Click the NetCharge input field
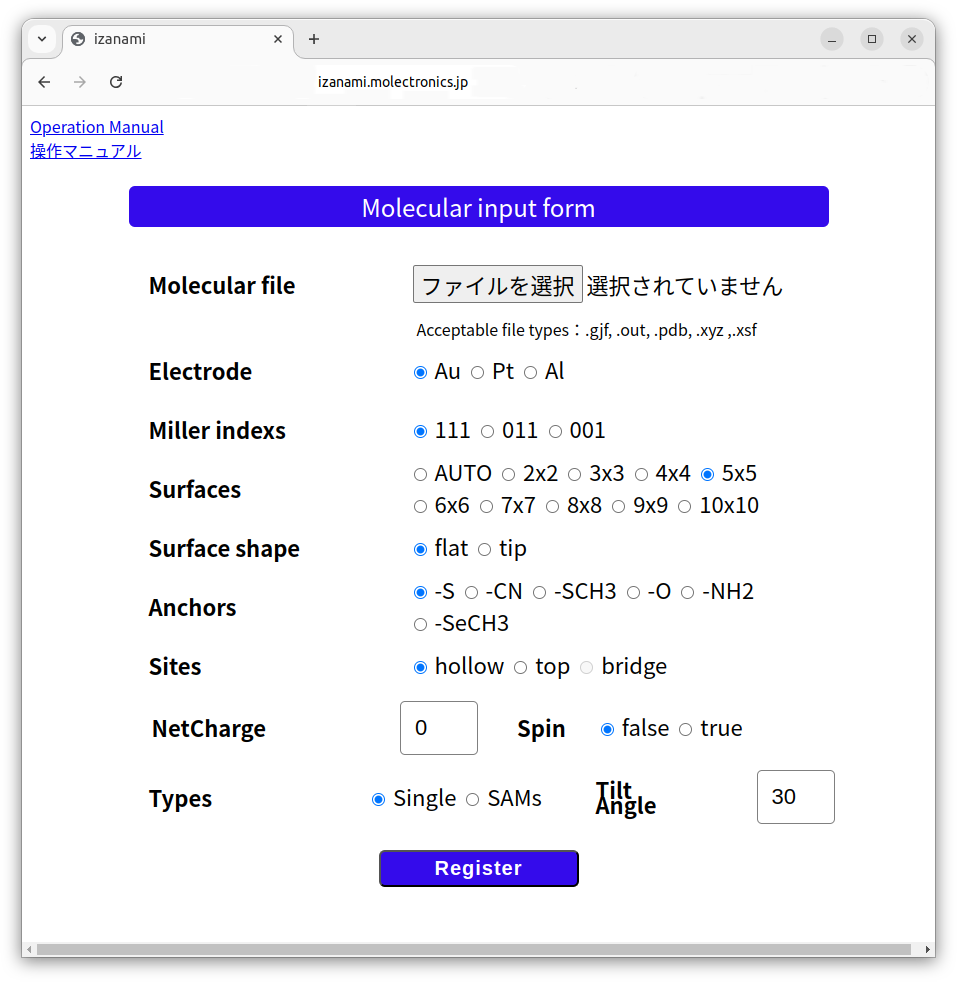 click(x=439, y=728)
